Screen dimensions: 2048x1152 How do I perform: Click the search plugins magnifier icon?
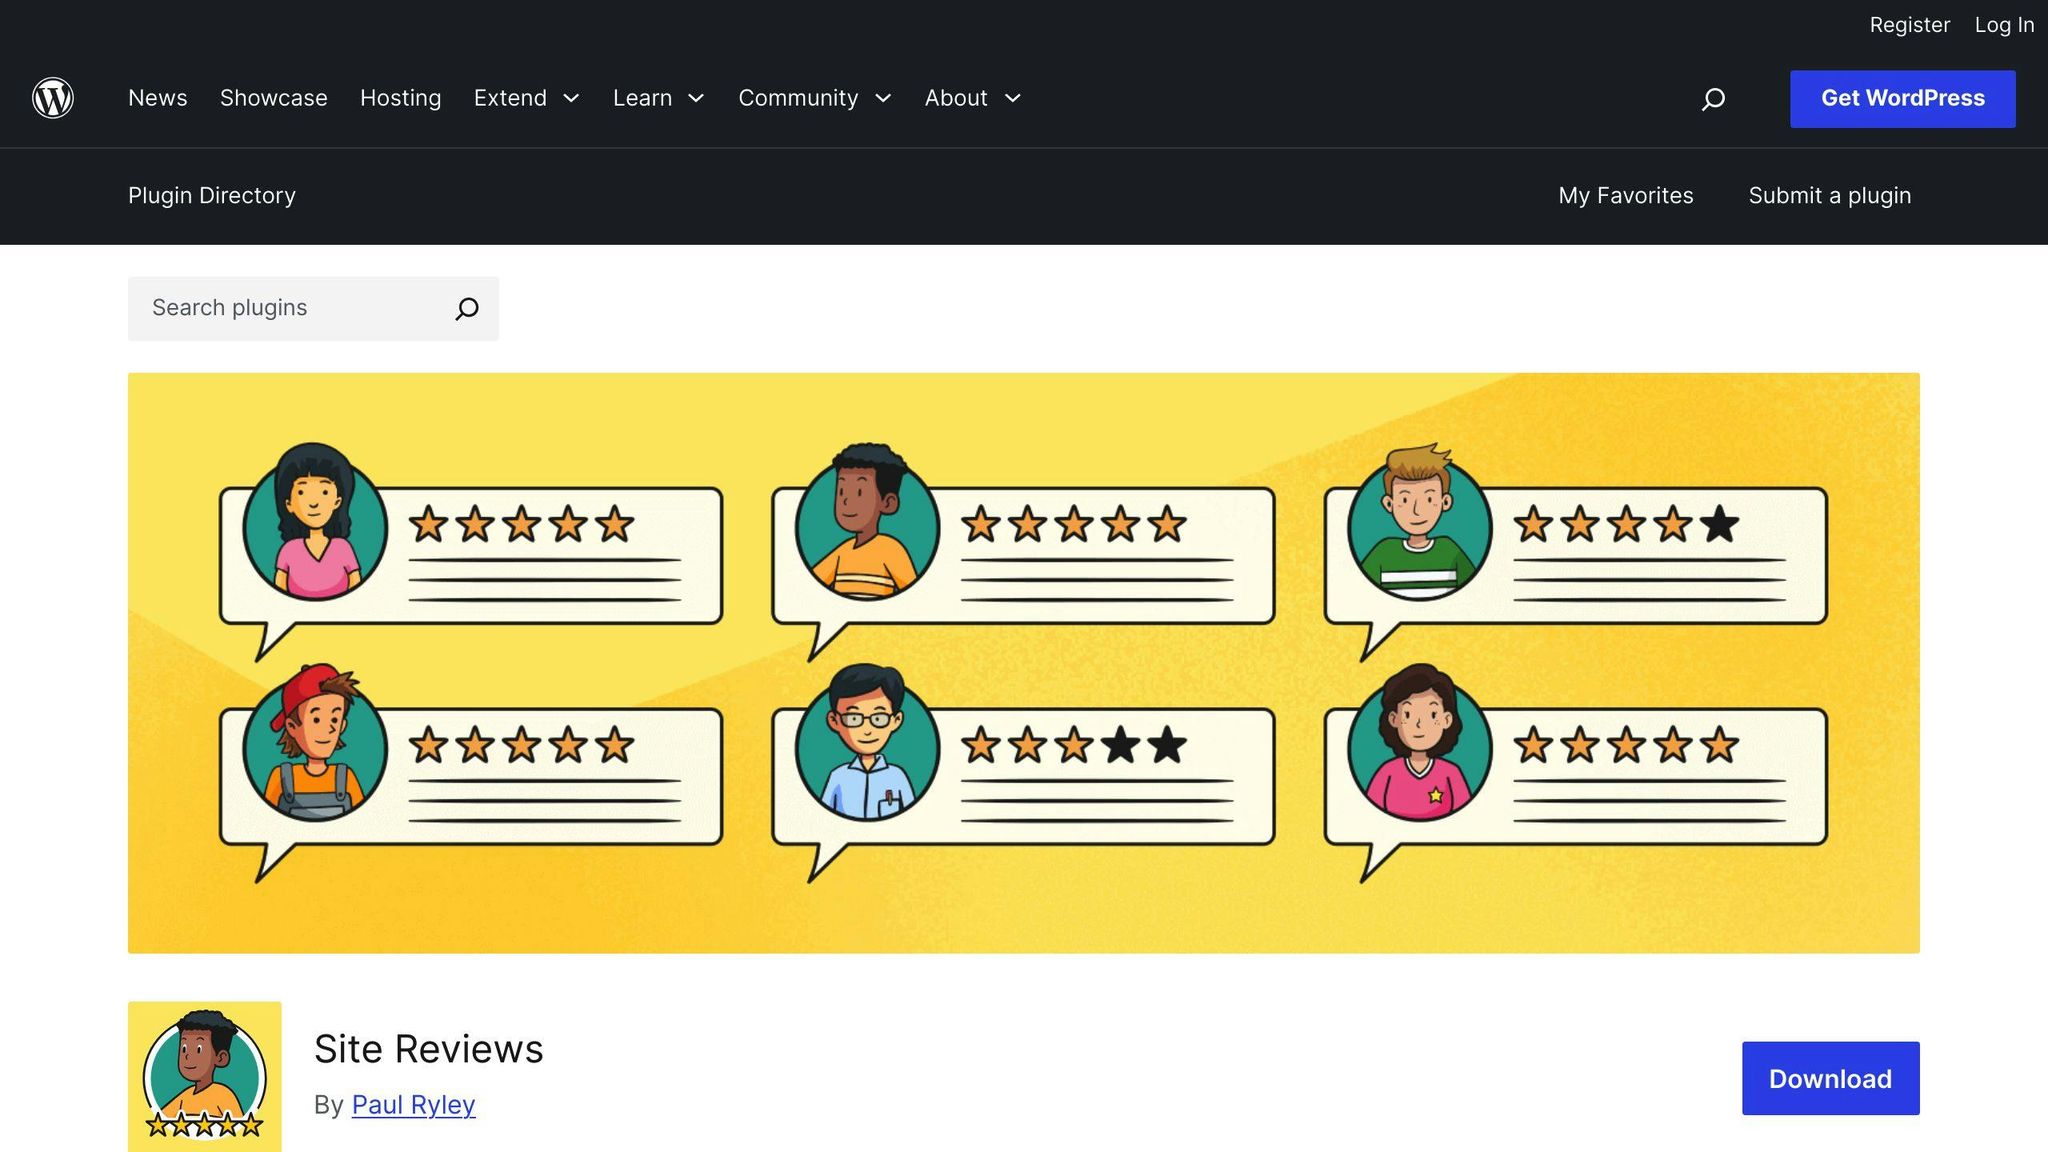tap(466, 309)
